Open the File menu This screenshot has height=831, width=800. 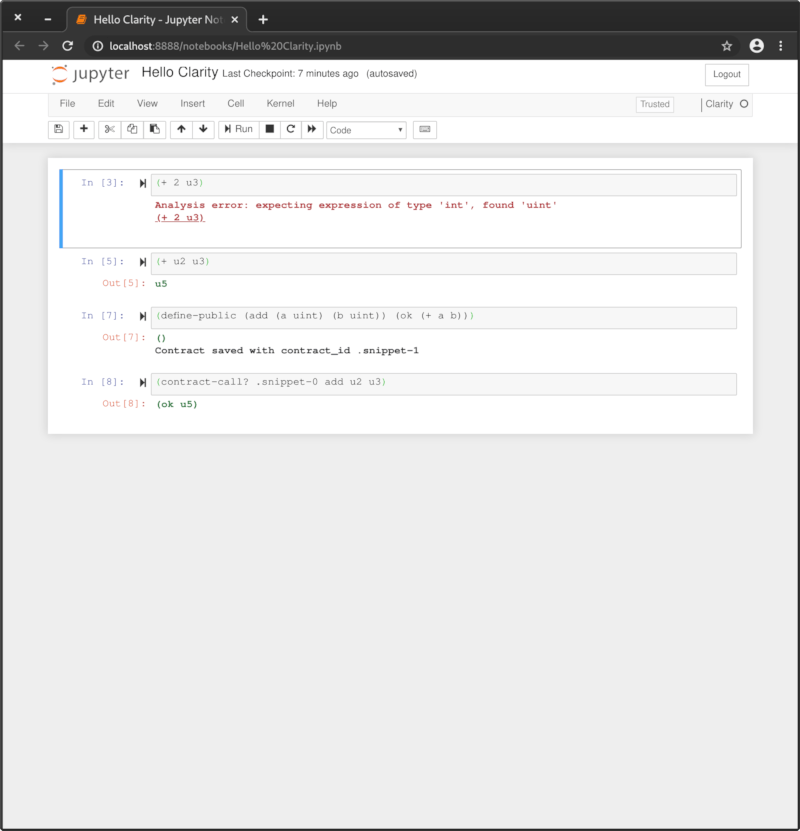pyautogui.click(x=67, y=103)
